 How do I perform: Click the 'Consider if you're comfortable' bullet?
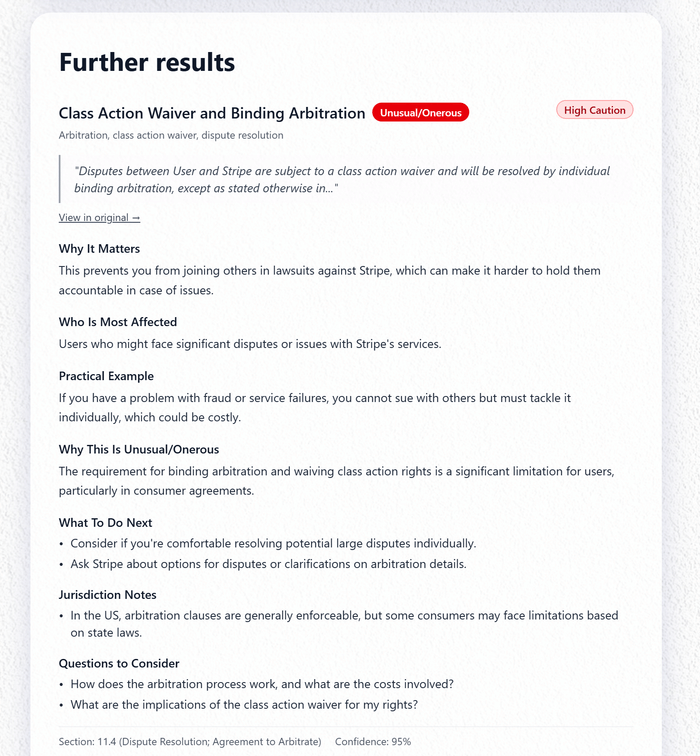273,544
